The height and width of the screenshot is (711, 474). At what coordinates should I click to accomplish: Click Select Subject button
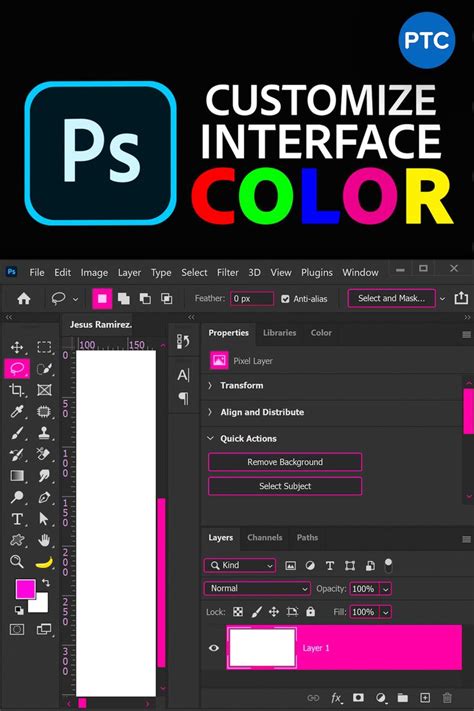pyautogui.click(x=285, y=486)
